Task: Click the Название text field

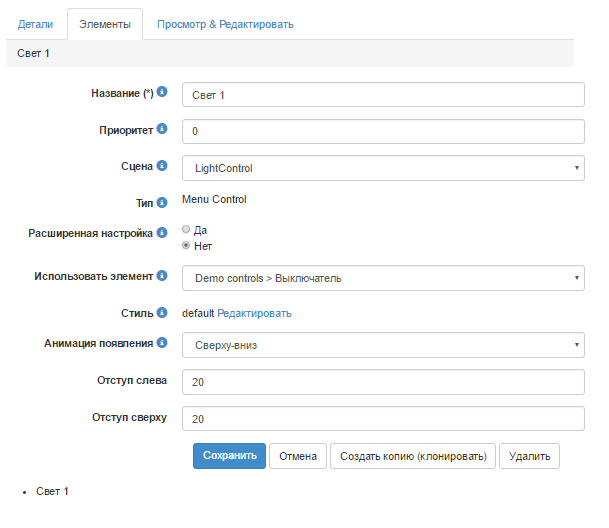Action: point(383,94)
